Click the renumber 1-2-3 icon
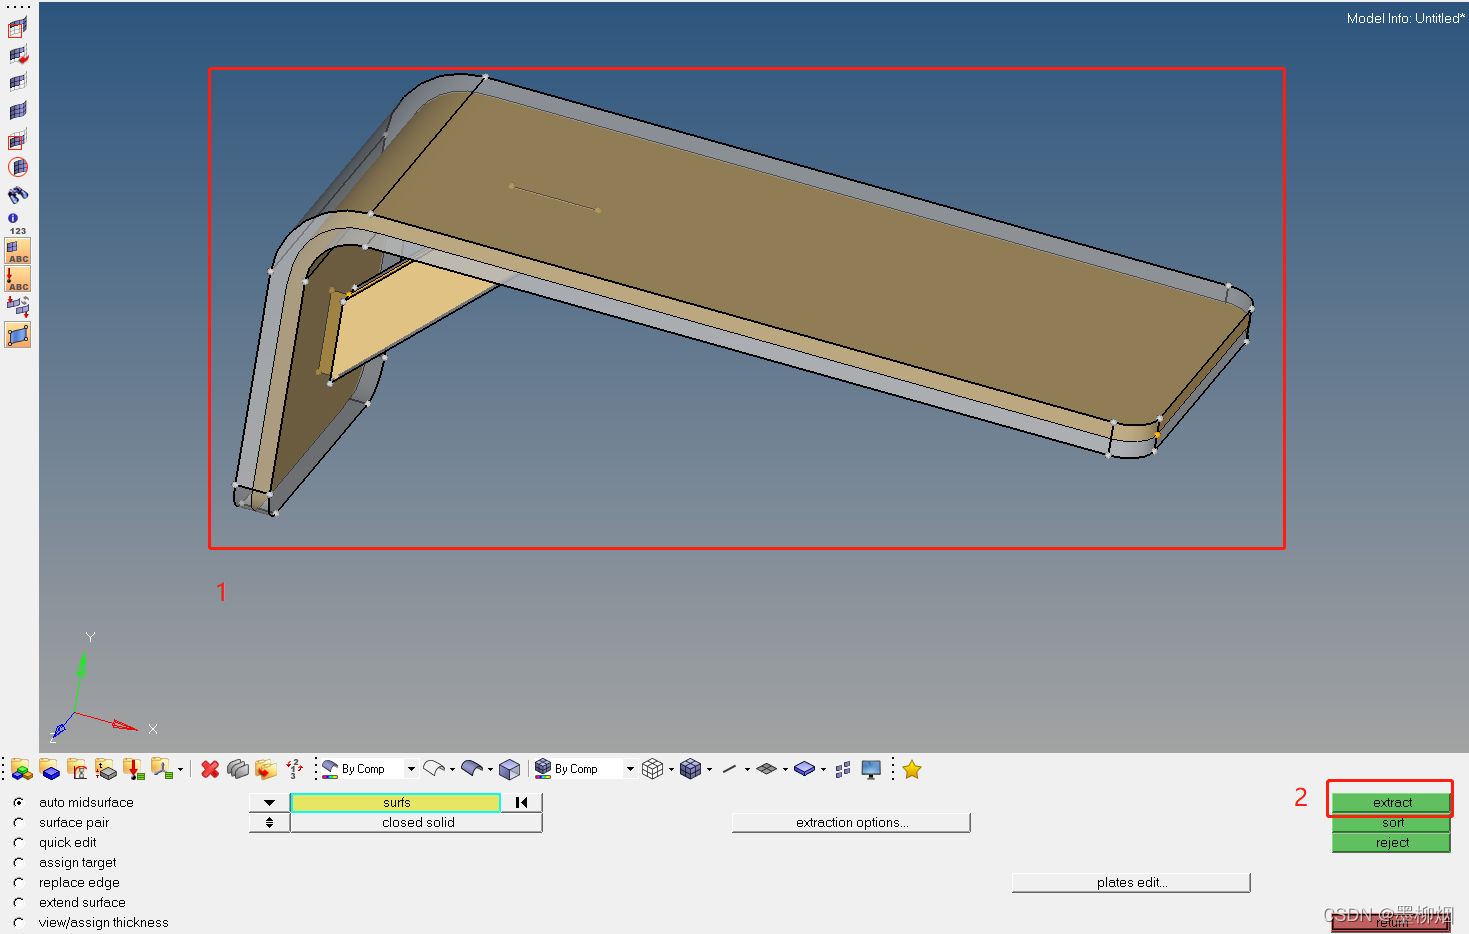 (294, 769)
